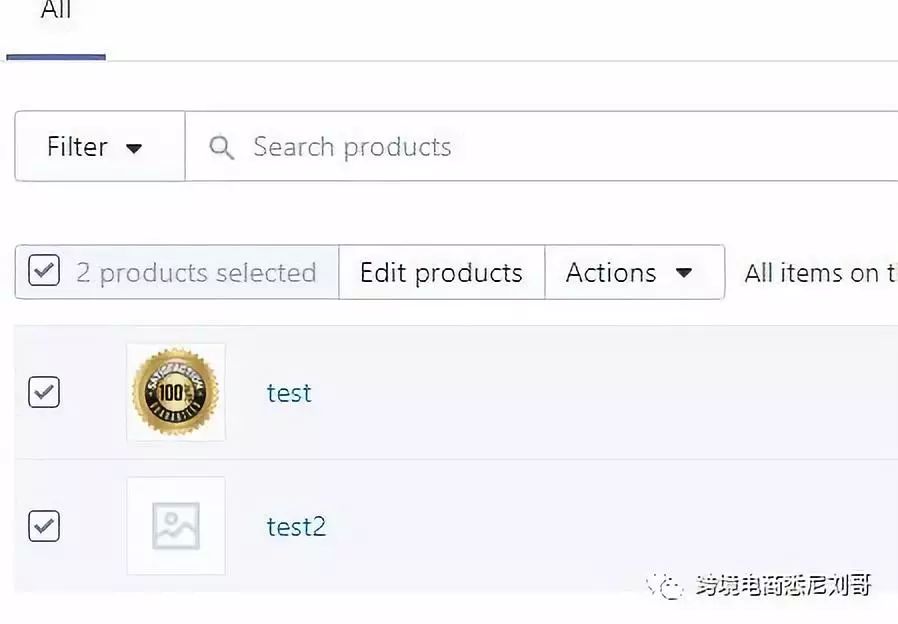Image resolution: width=898 pixels, height=624 pixels.
Task: Open the Filter dropdown
Action: pyautogui.click(x=98, y=146)
